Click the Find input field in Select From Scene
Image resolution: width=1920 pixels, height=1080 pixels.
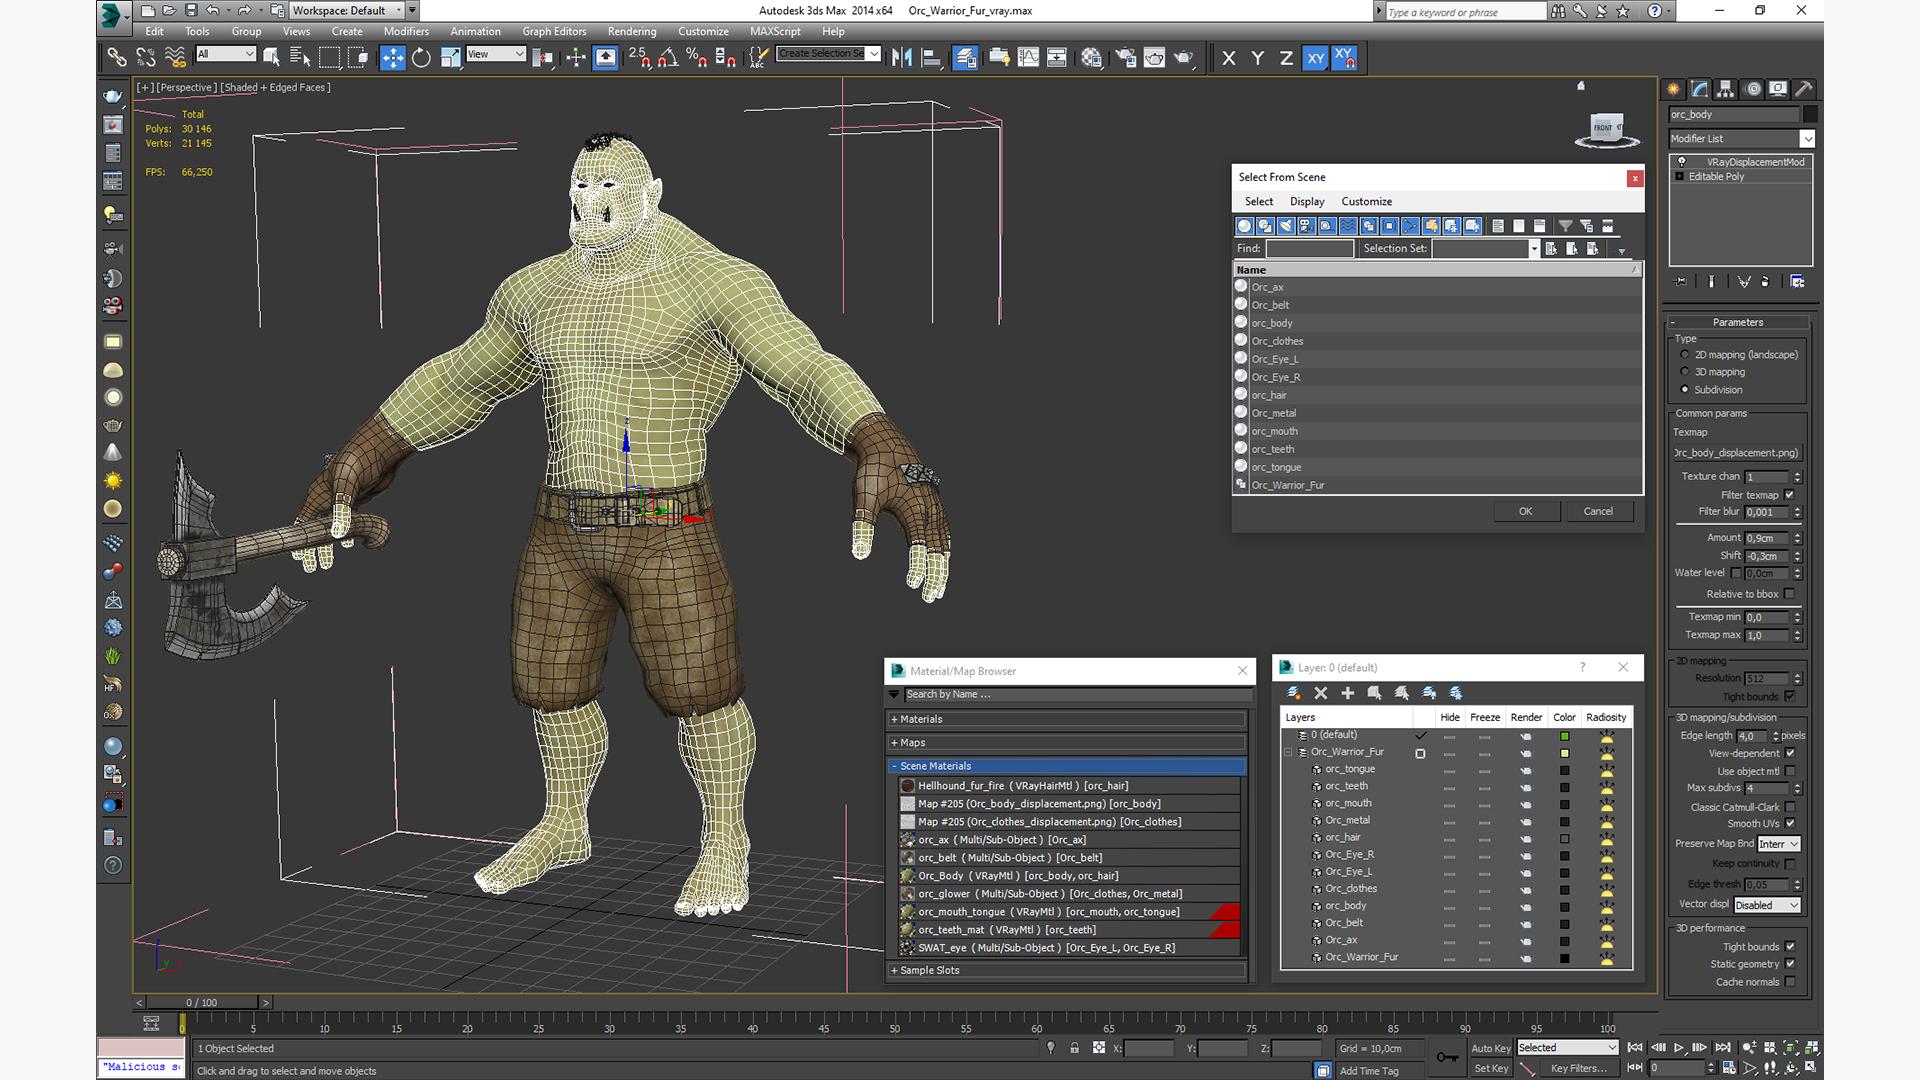tap(1309, 249)
